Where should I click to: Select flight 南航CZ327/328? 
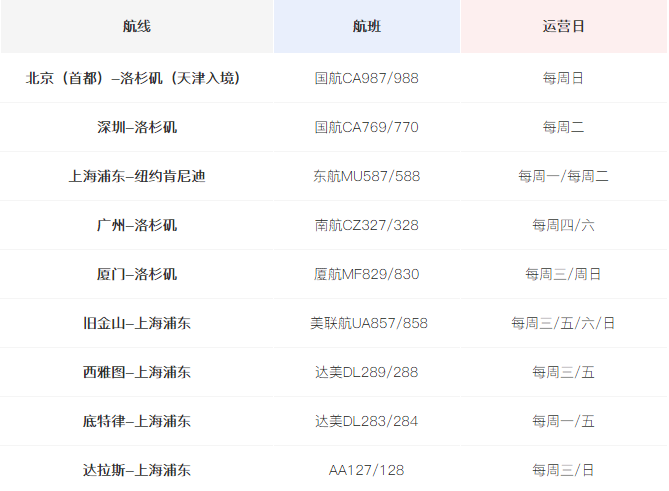(x=366, y=225)
